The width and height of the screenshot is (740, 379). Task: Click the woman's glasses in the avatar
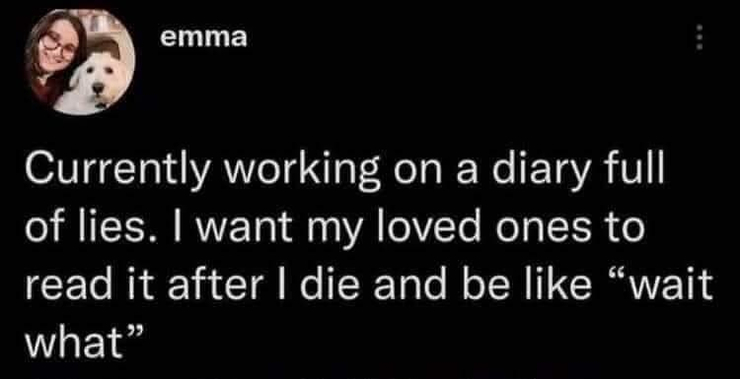coord(58,45)
